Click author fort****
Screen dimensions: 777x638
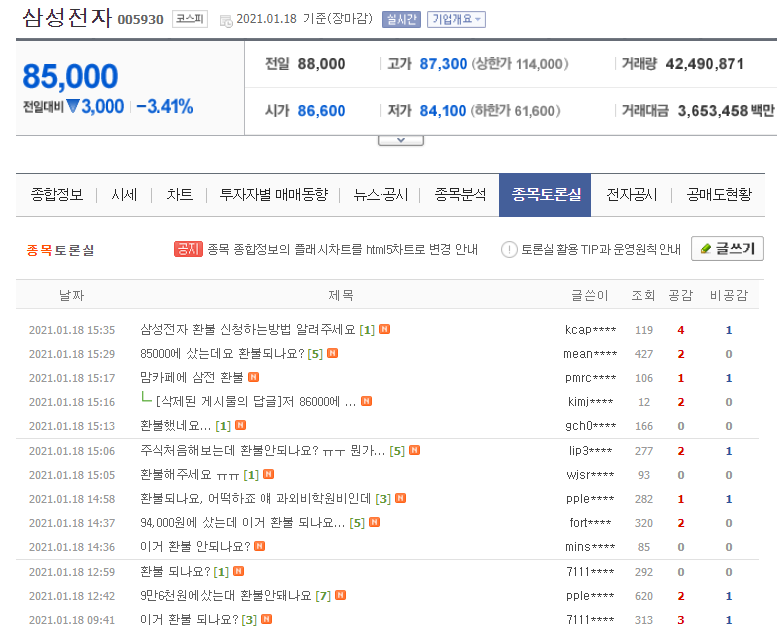[x=590, y=523]
